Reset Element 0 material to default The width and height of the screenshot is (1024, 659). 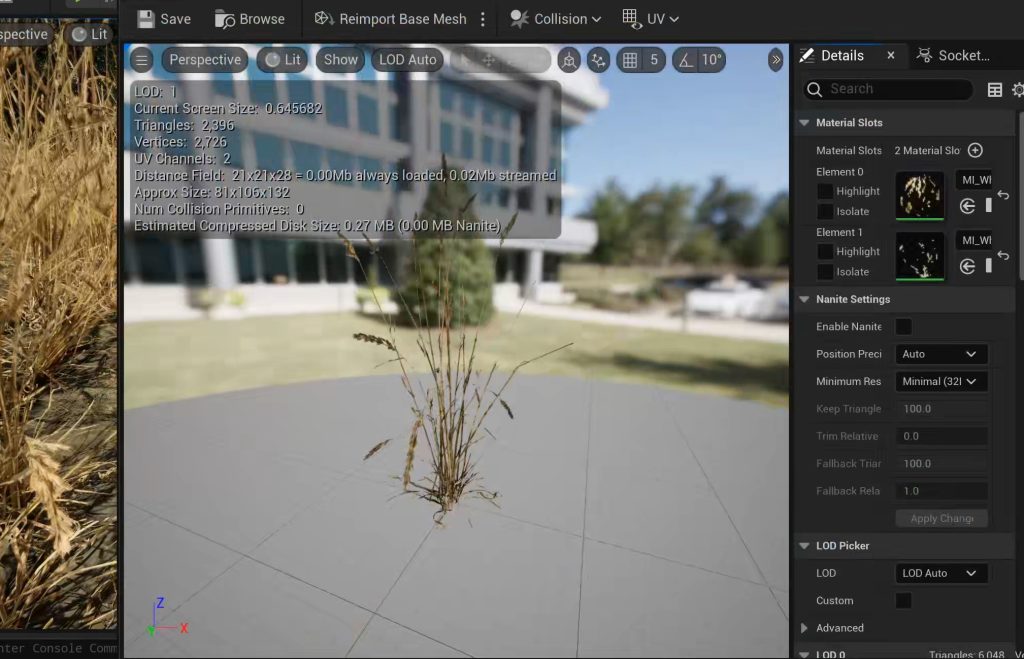pyautogui.click(x=1004, y=195)
